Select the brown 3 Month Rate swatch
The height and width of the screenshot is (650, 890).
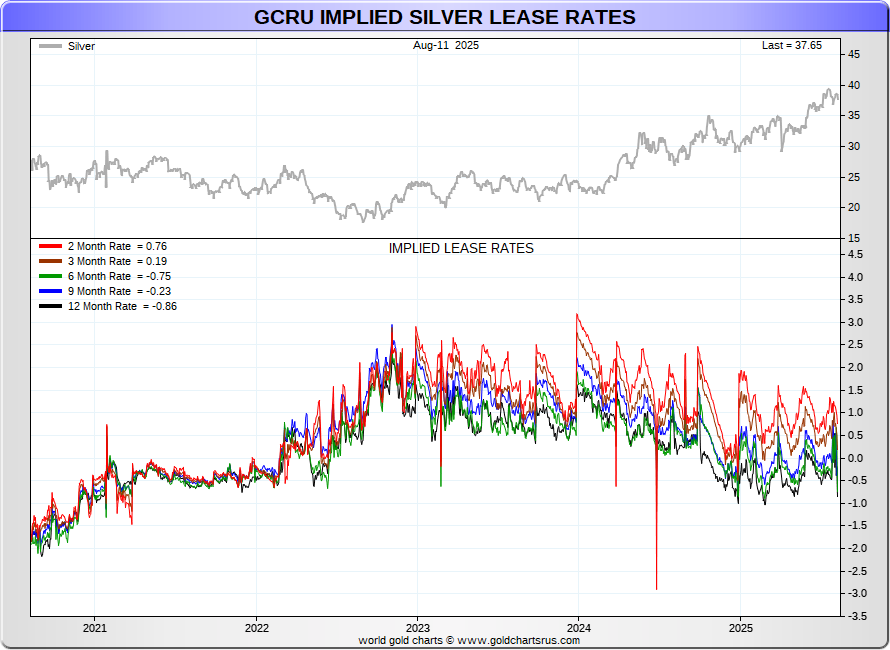click(x=51, y=261)
